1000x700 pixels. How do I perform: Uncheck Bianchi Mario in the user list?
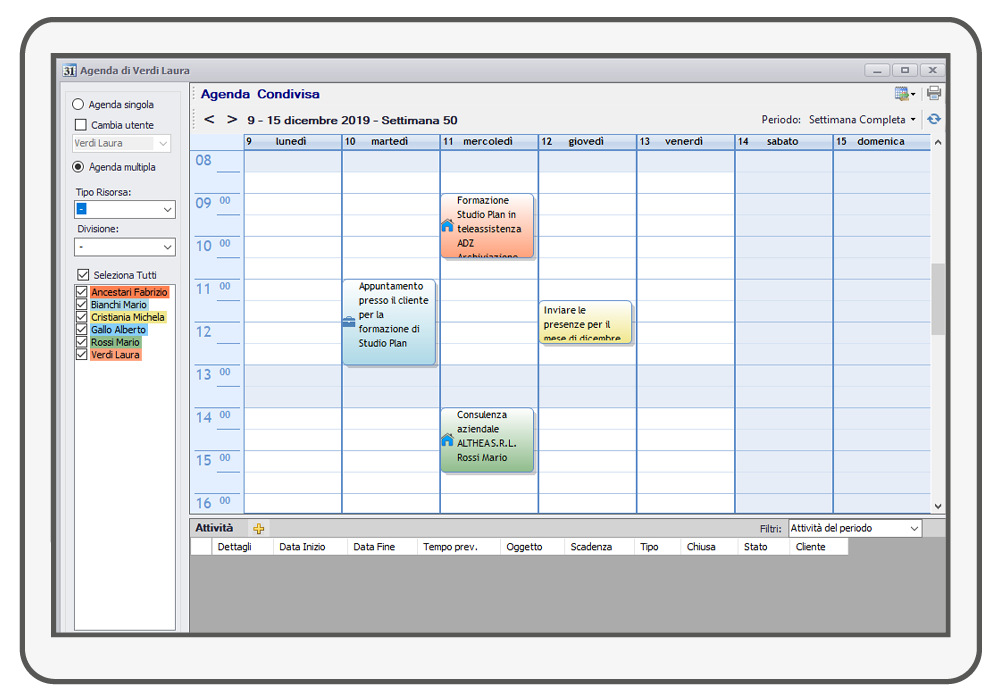pos(82,304)
